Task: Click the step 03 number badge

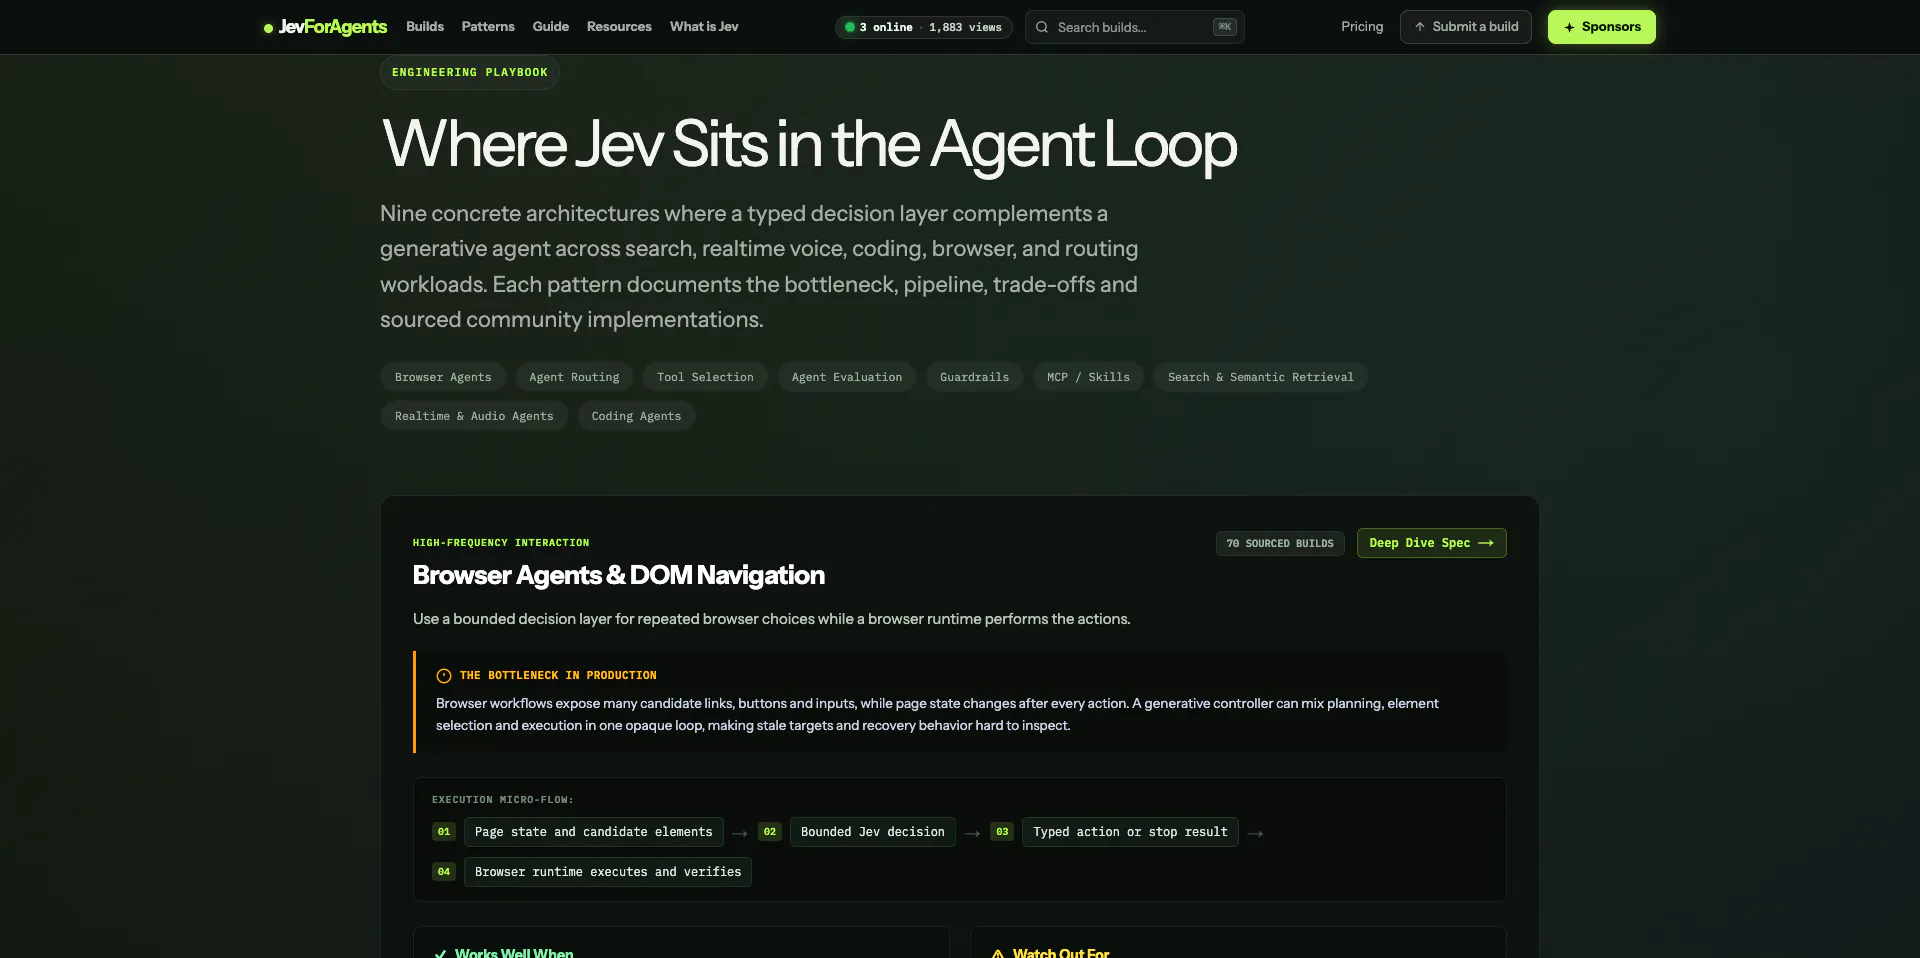Action: 1002,832
